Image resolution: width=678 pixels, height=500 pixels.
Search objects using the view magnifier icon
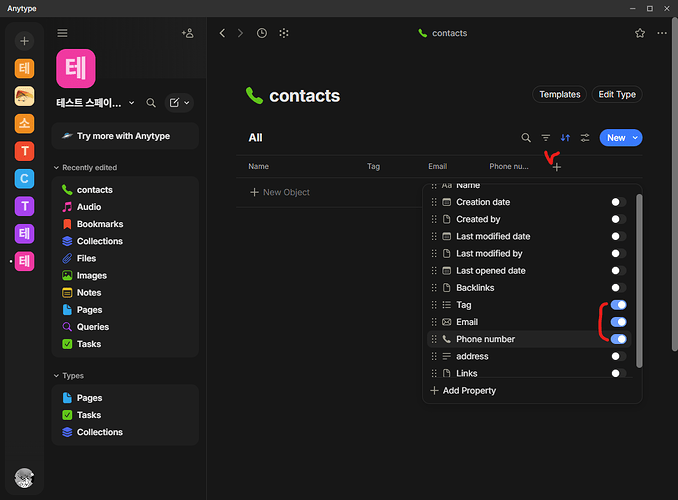tap(526, 138)
